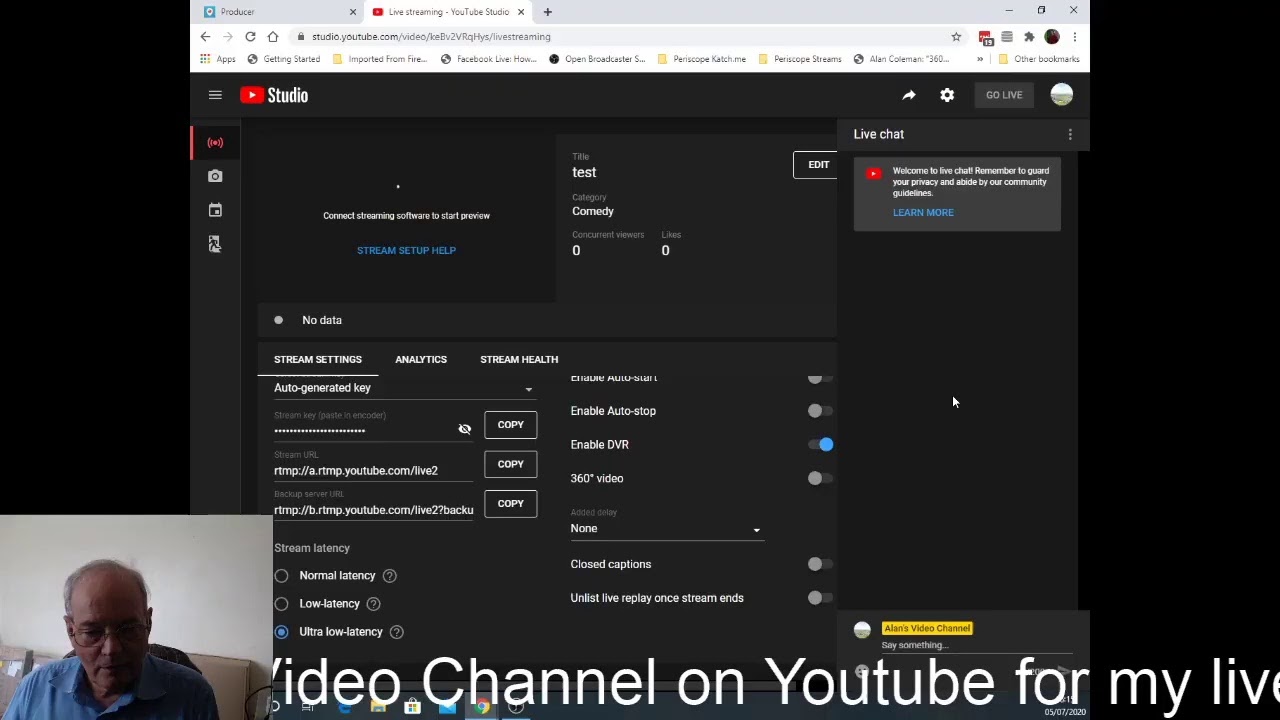Screen dimensions: 1280x720
Task: Open the Chrome extensions puzzle icon
Action: coord(1029,36)
